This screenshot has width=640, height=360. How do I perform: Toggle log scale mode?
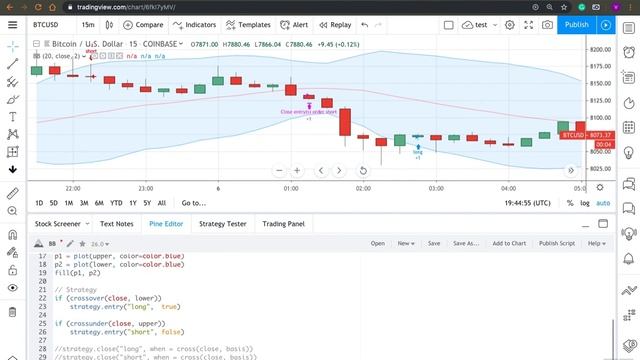[585, 203]
